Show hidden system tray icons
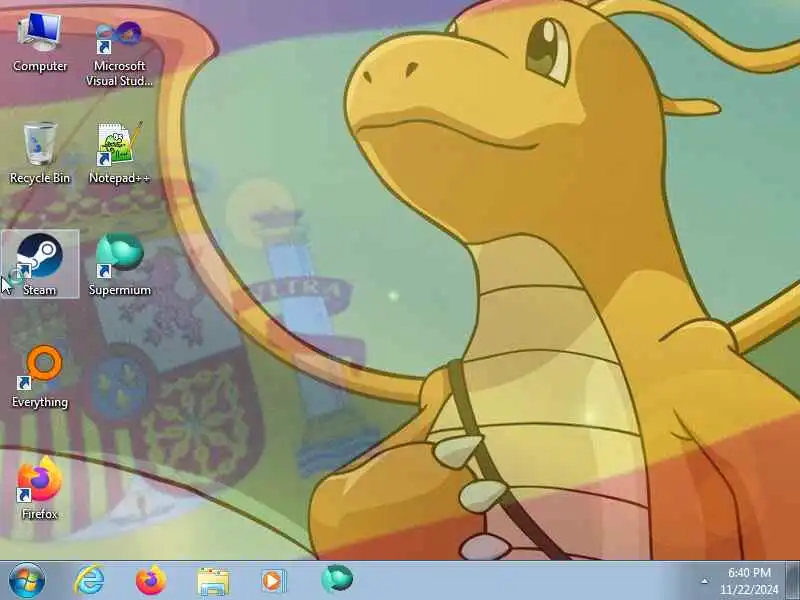The image size is (800, 600). point(705,581)
